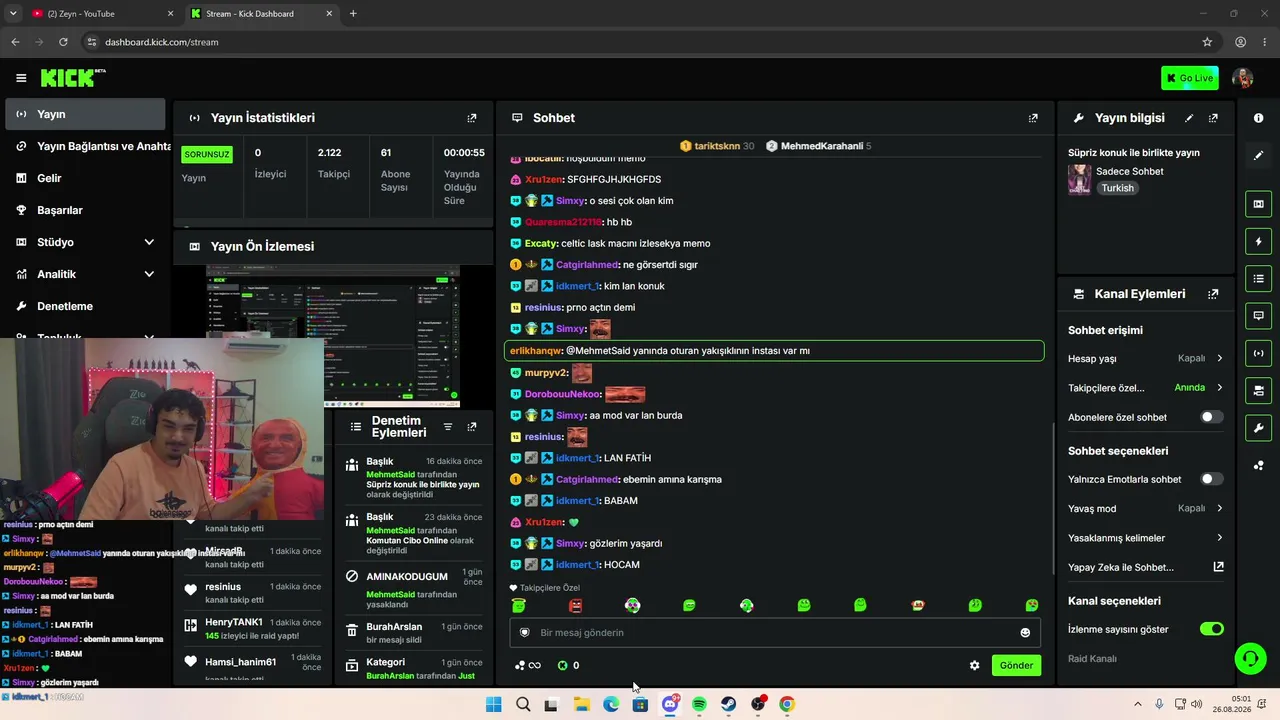
Task: Open Hesap yaşı setting chevron
Action: pos(1219,358)
